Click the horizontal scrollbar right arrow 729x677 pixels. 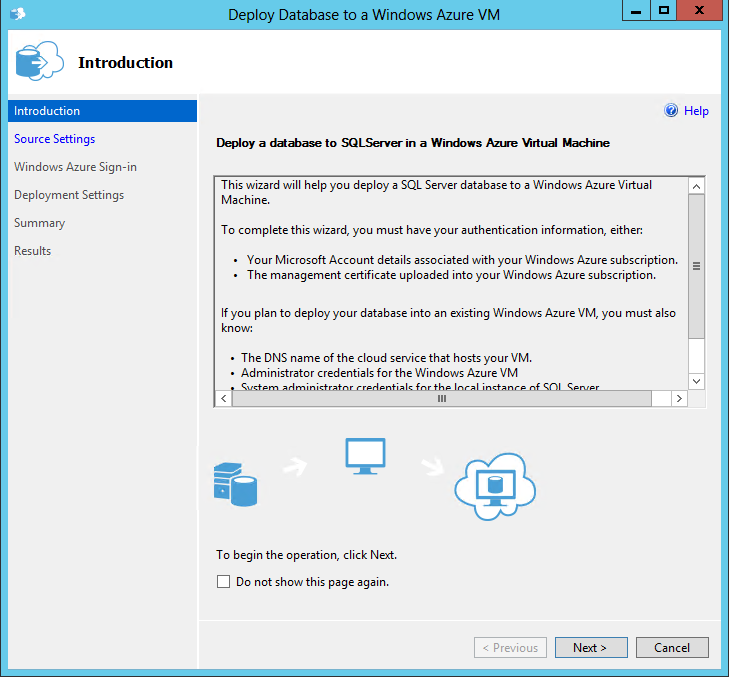click(678, 398)
